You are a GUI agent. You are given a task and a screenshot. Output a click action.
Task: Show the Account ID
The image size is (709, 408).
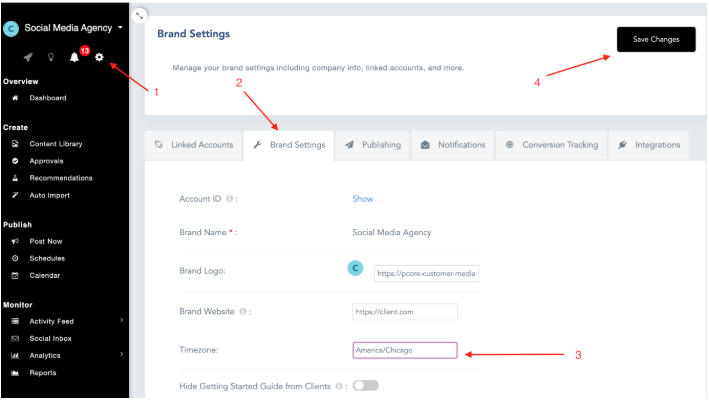pyautogui.click(x=362, y=199)
